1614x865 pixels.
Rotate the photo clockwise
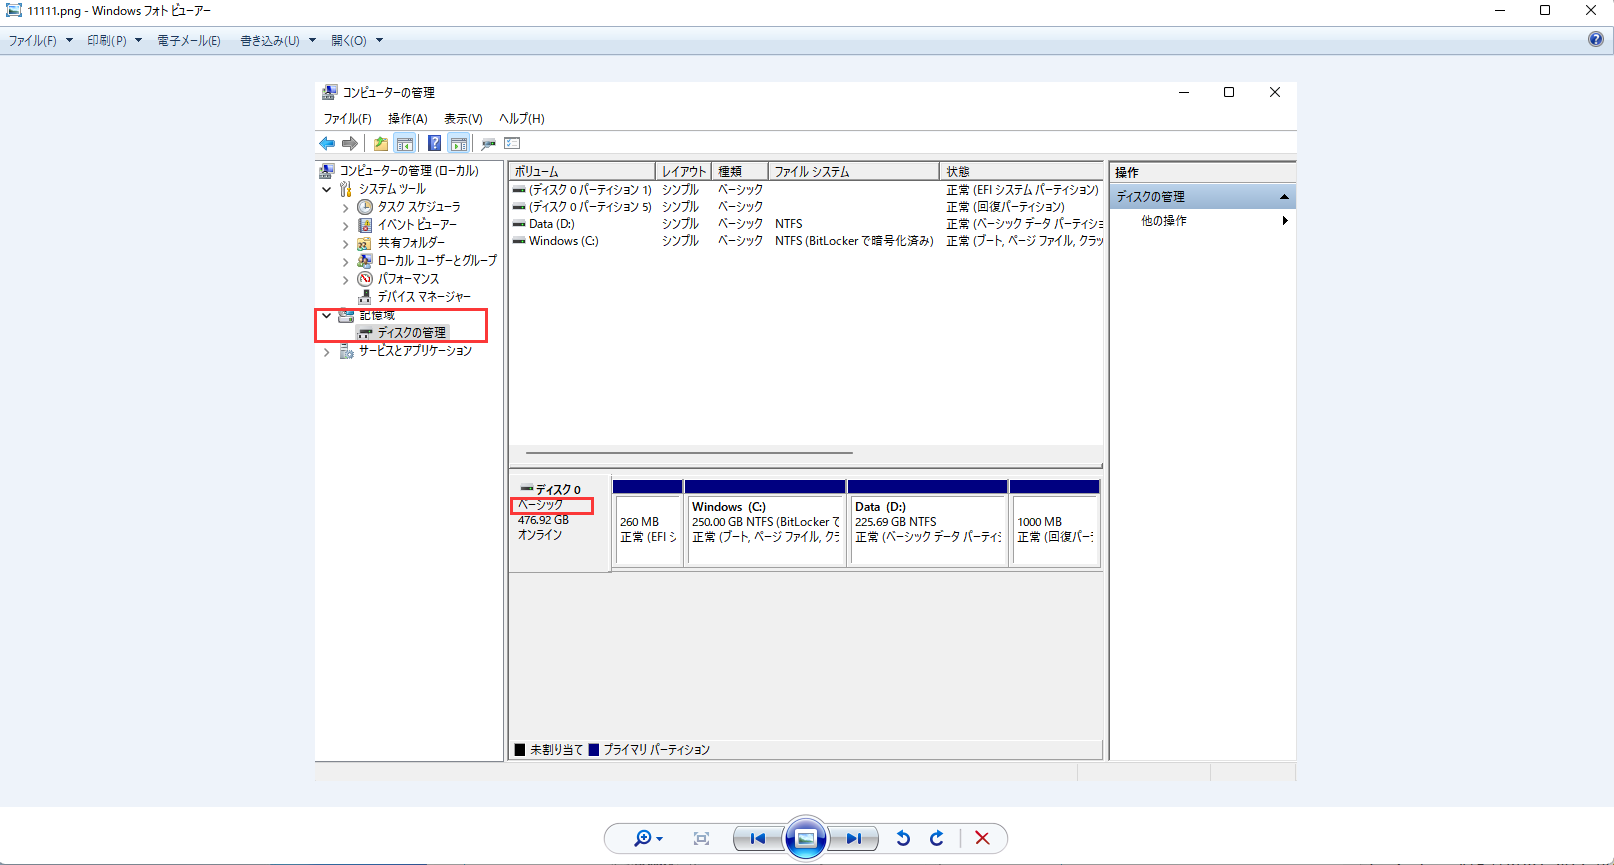coord(936,838)
